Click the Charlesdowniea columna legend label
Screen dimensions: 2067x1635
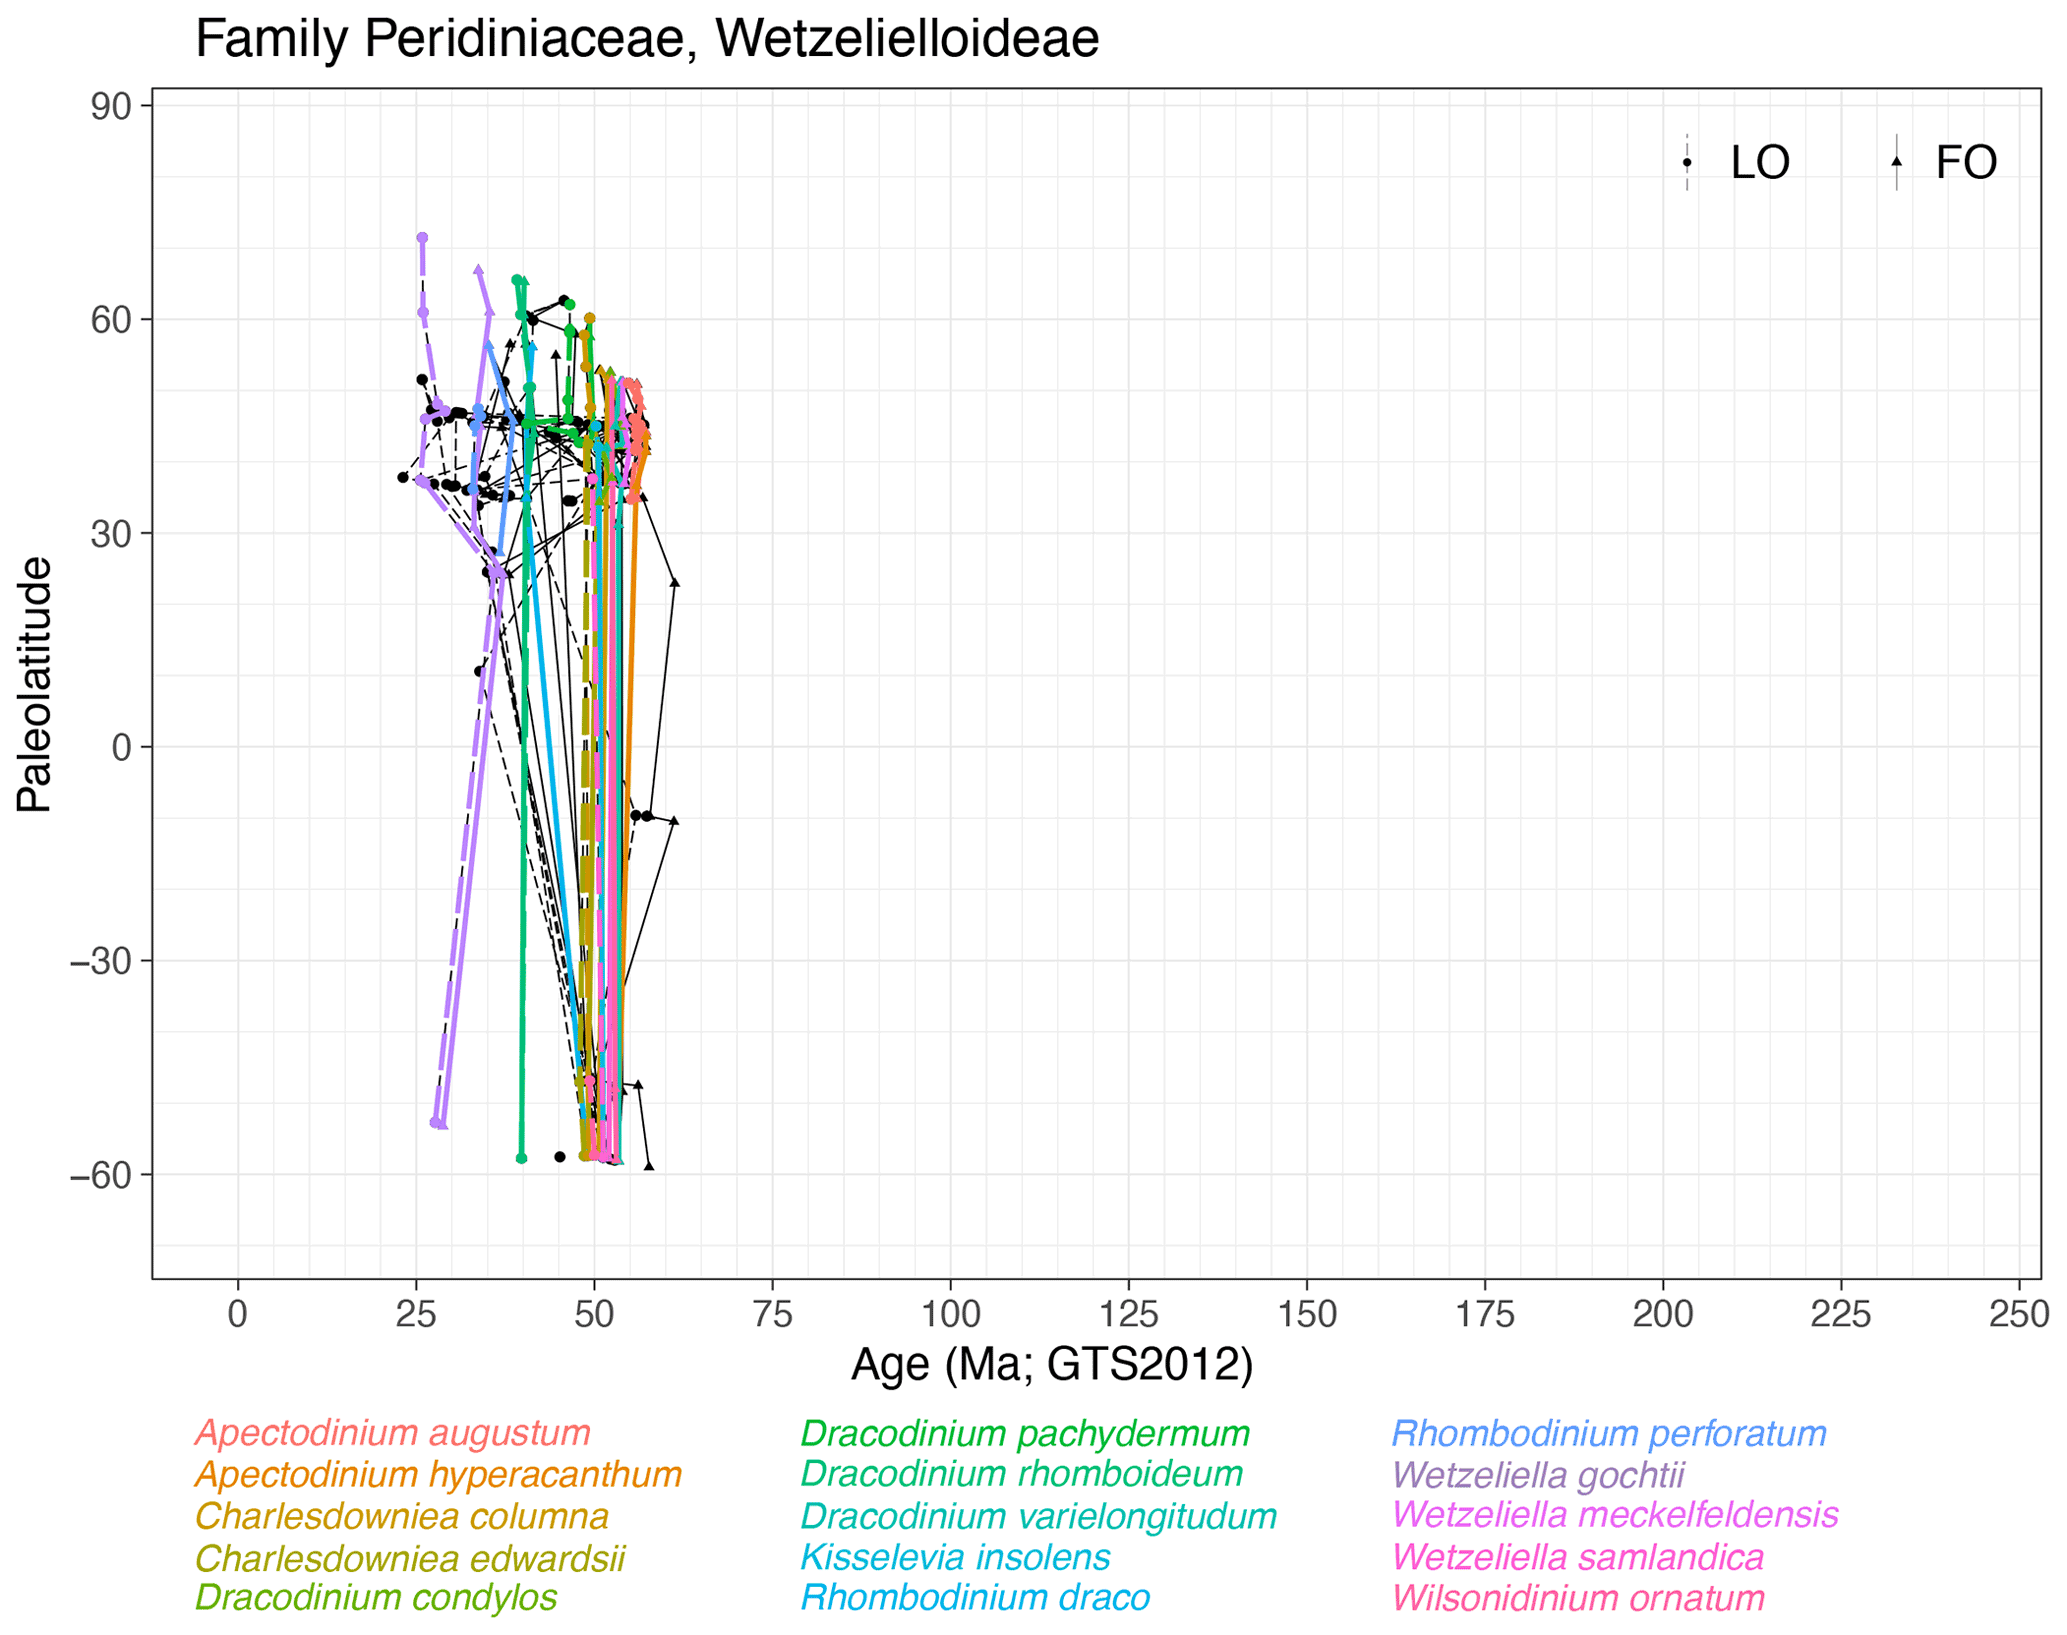click(401, 1516)
